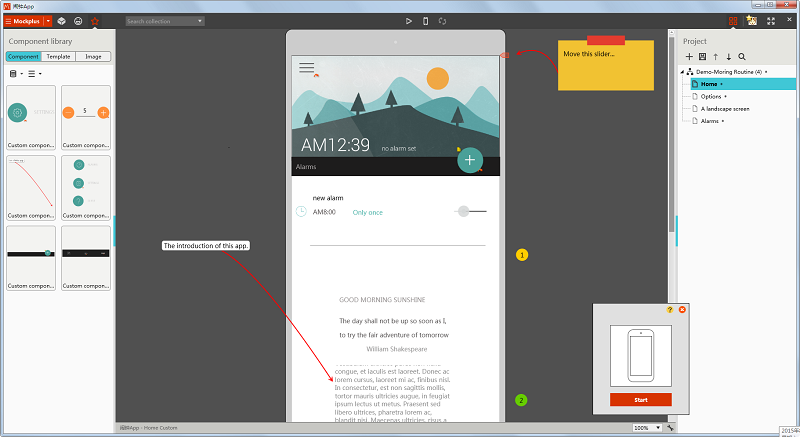Viewport: 800px width, 437px height.
Task: Click the Alarms label on black bar
Action: pyautogui.click(x=306, y=167)
